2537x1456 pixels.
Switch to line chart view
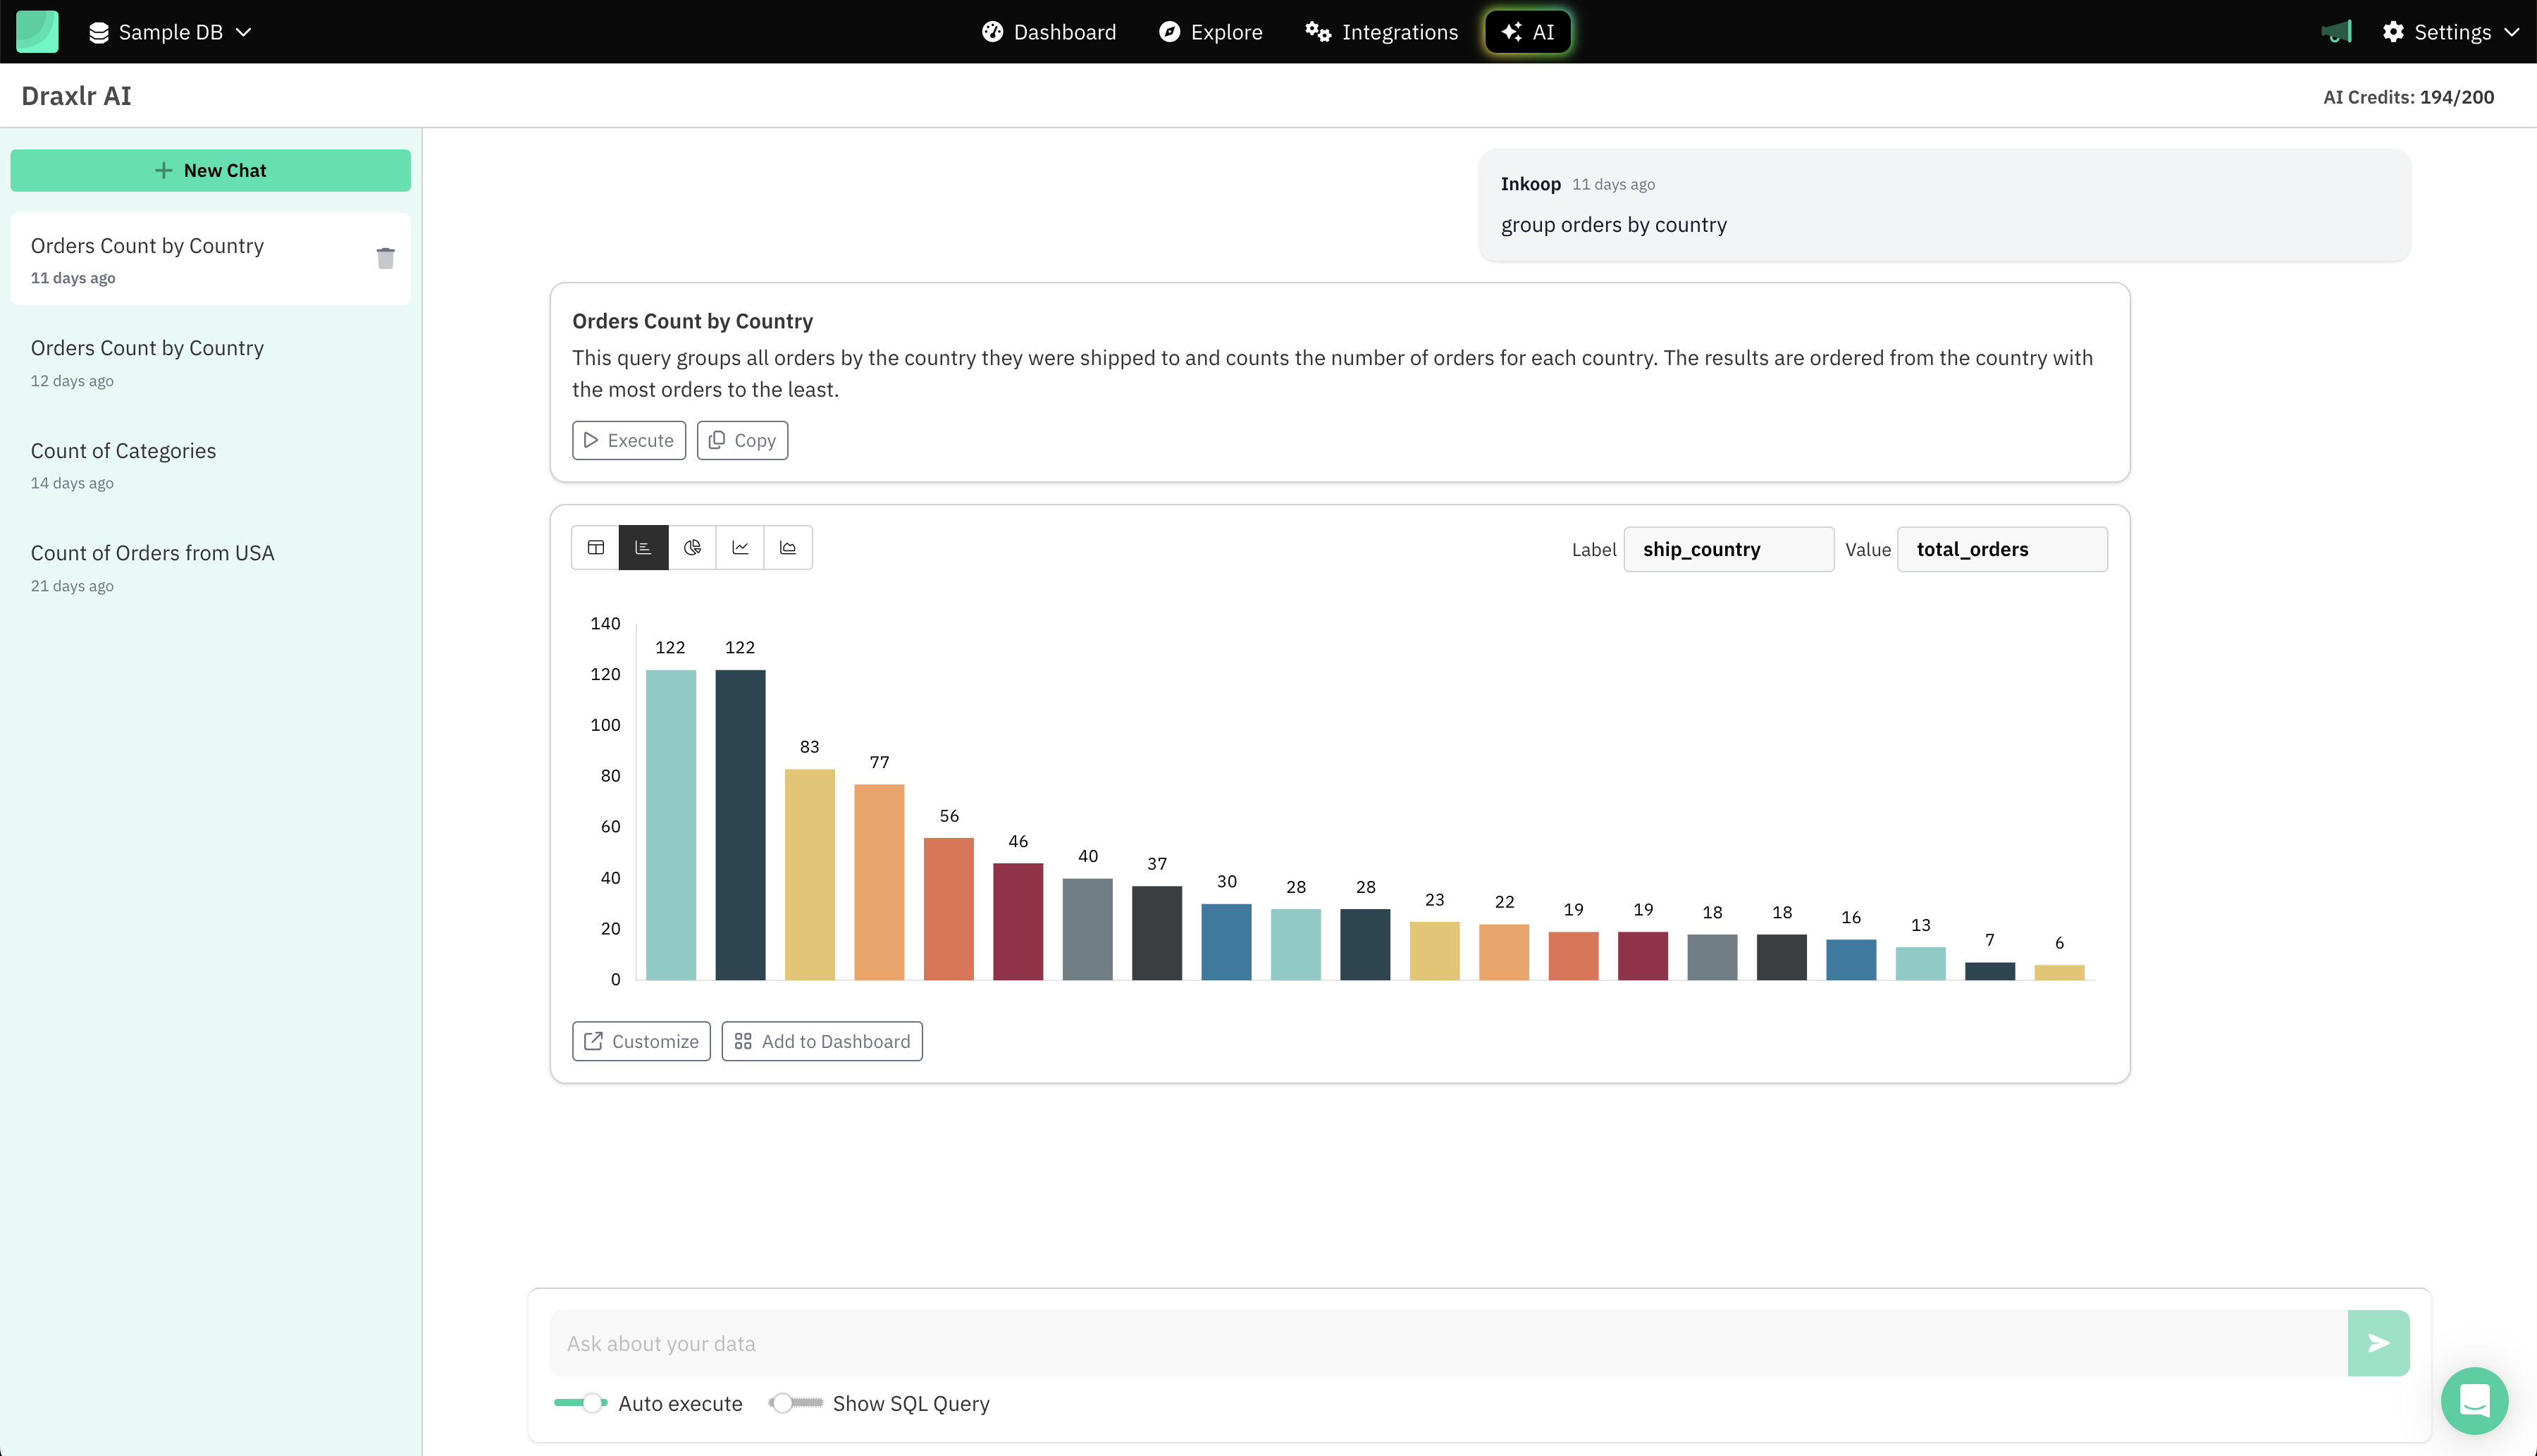coord(740,547)
